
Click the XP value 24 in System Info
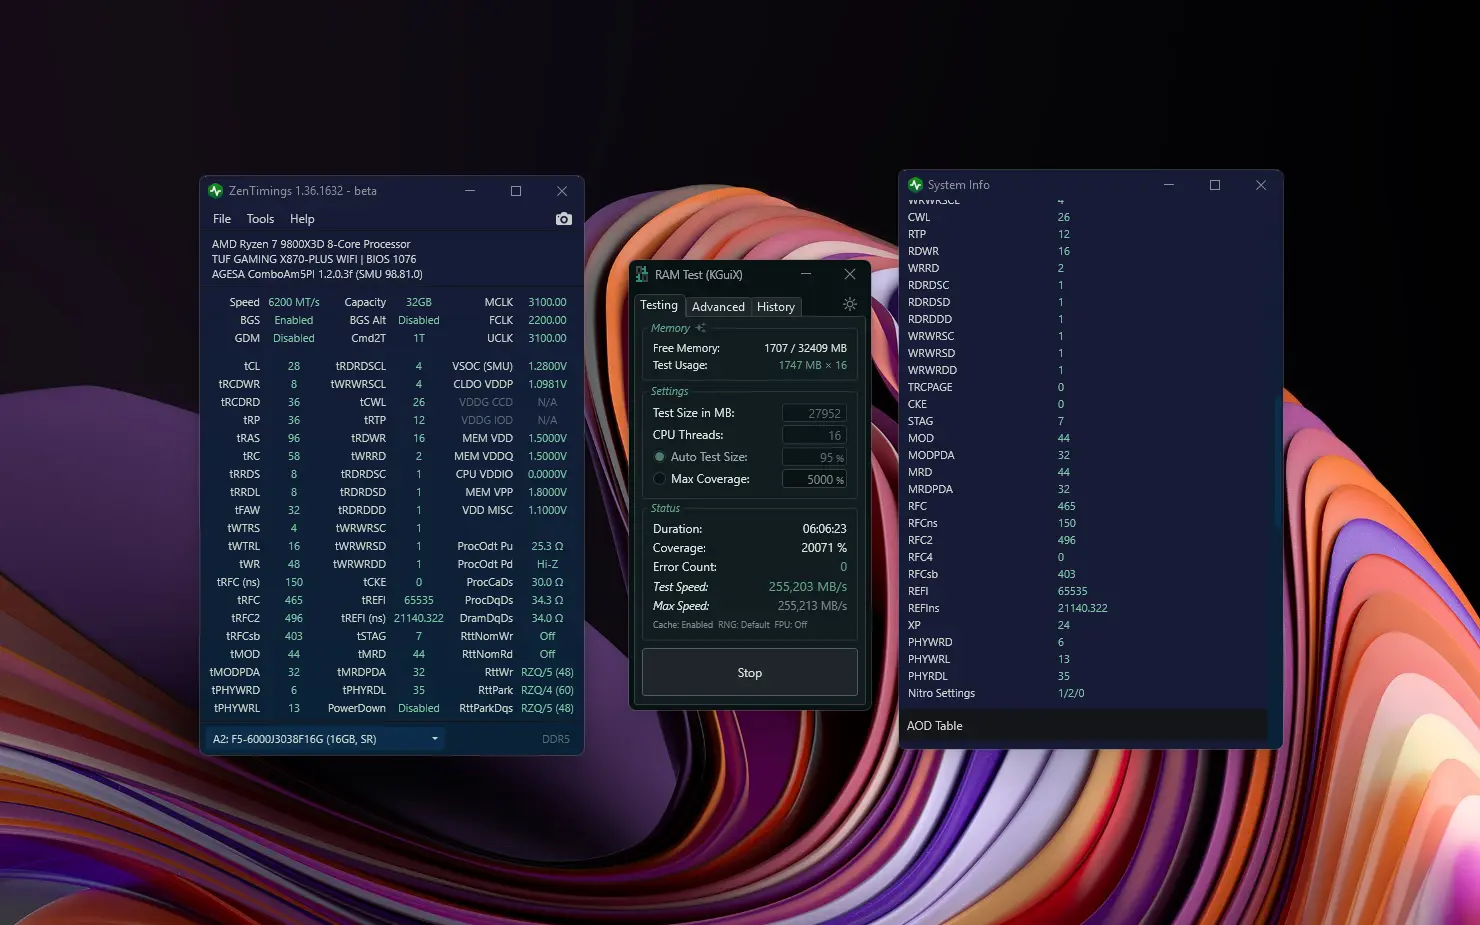pos(1064,625)
